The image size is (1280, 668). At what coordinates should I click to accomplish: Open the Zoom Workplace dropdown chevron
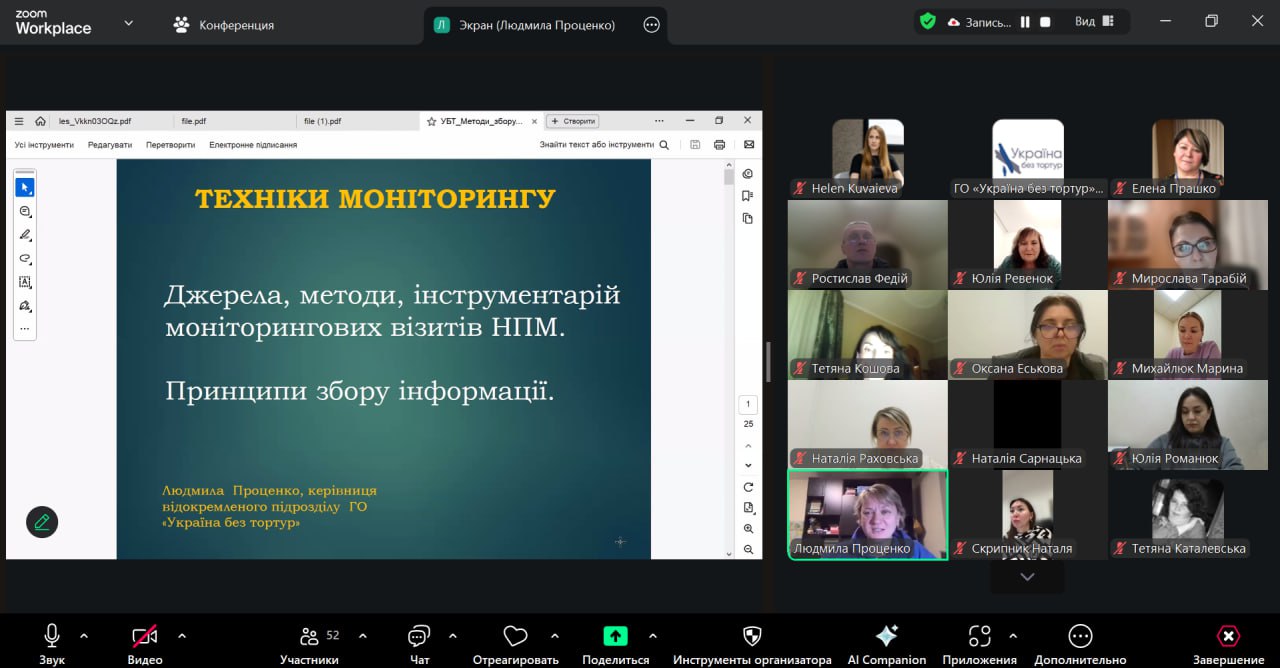click(x=128, y=23)
